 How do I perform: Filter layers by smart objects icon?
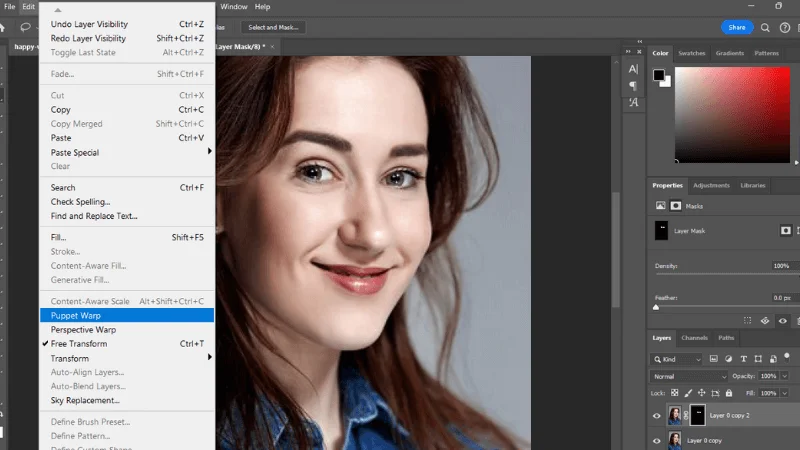(x=773, y=359)
